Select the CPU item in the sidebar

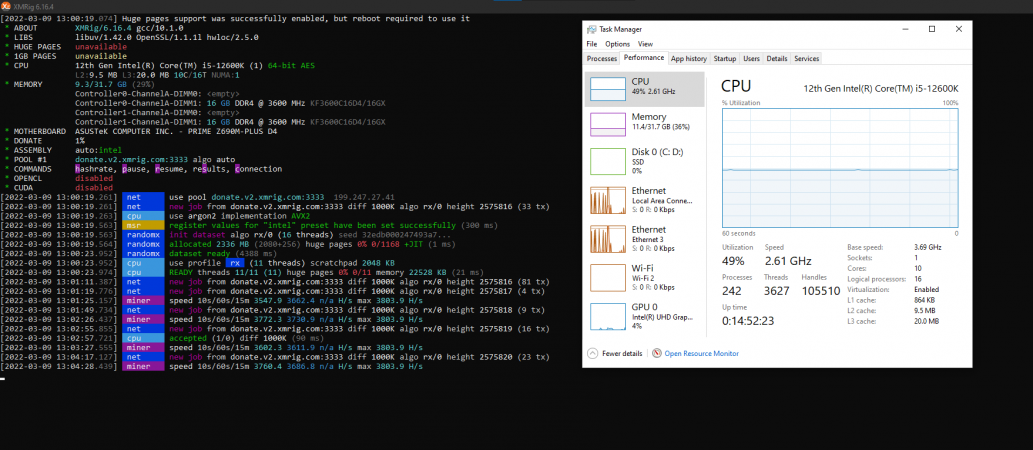(x=644, y=88)
